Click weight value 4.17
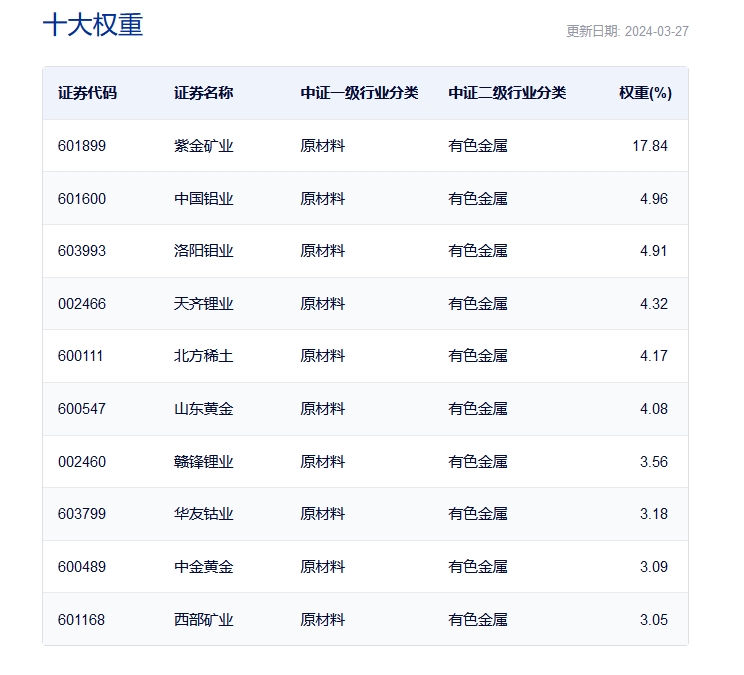Screen dimensions: 744x675 pyautogui.click(x=654, y=356)
